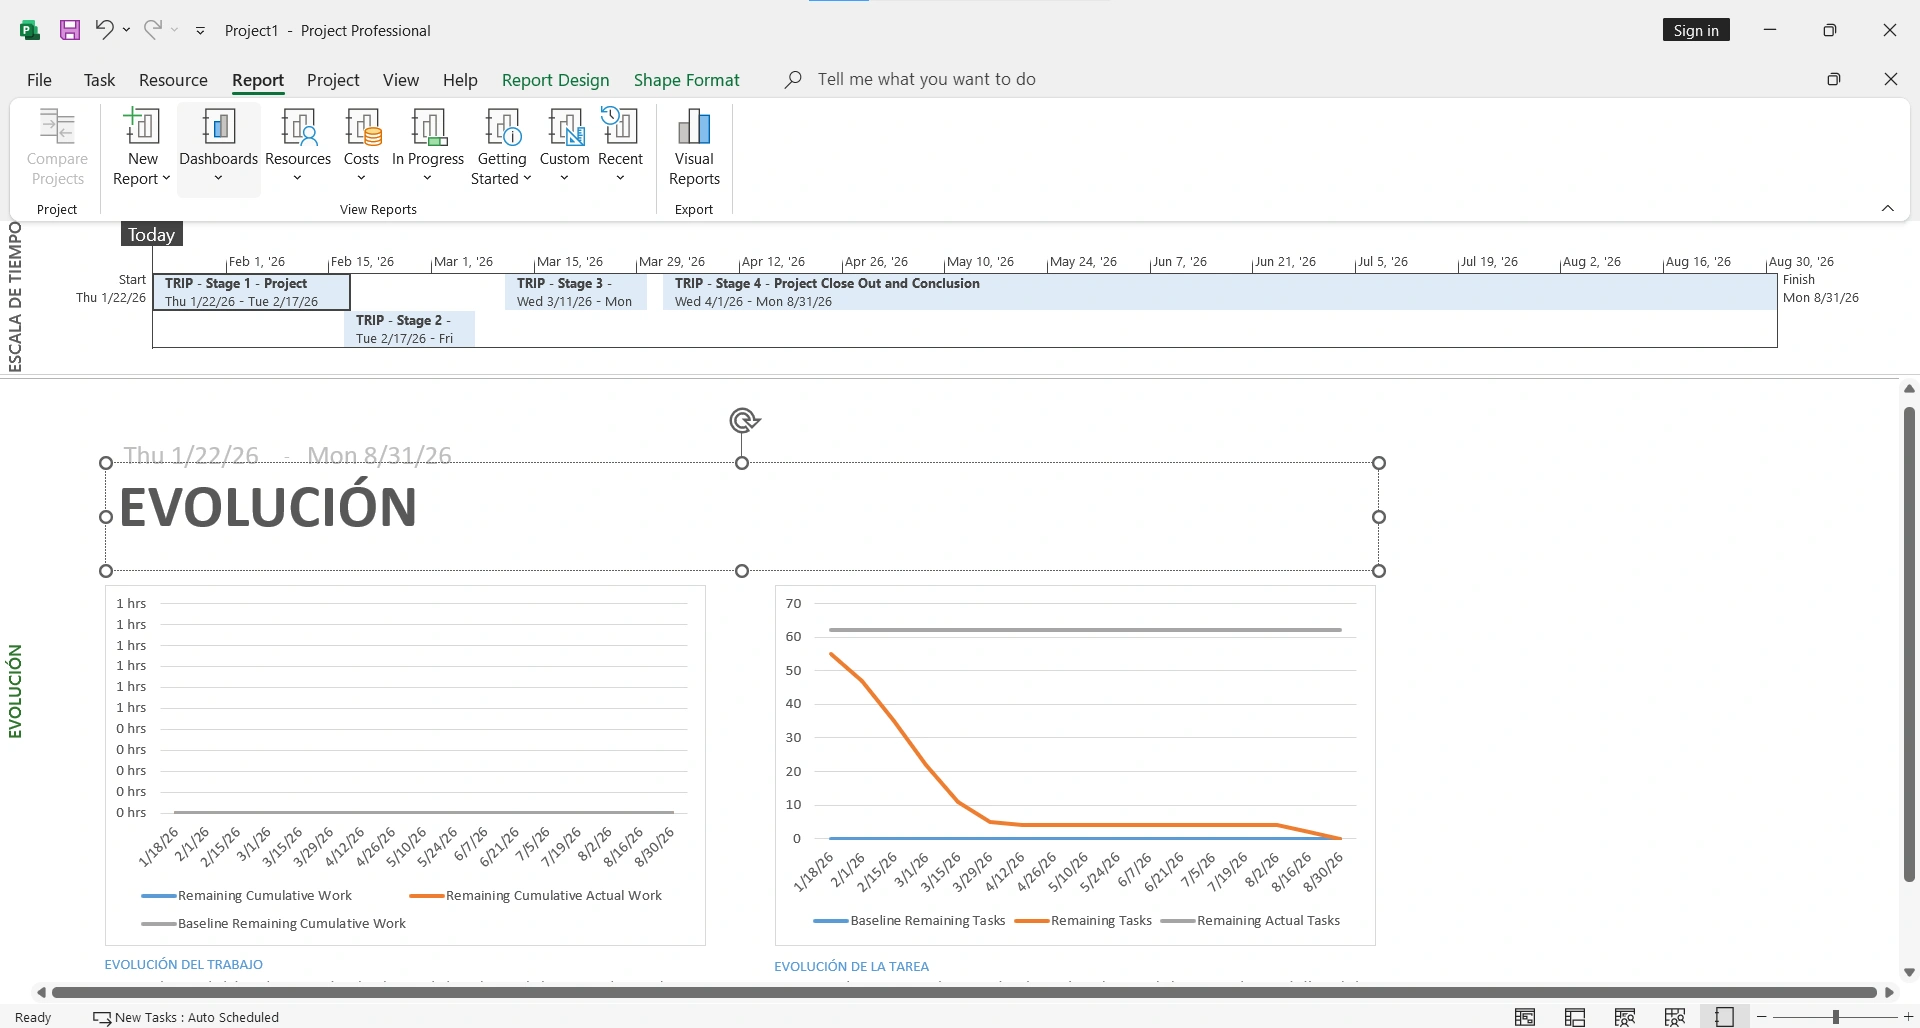Switch to the Report Design tab
This screenshot has height=1028, width=1920.
coord(556,80)
